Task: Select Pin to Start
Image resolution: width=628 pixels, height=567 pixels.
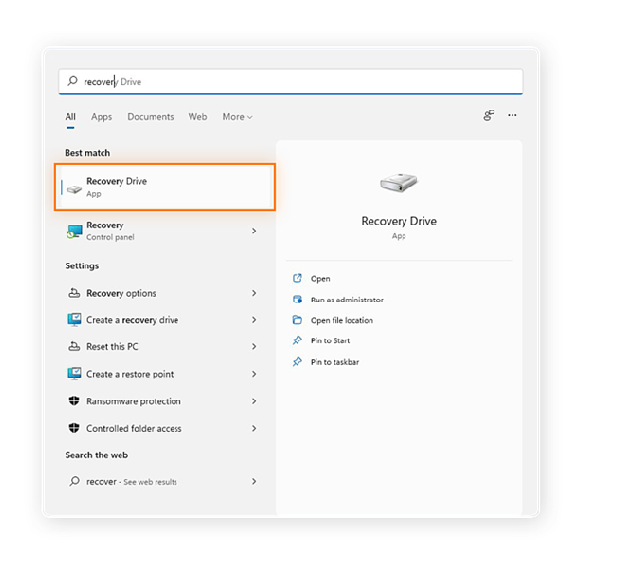Action: pyautogui.click(x=330, y=341)
